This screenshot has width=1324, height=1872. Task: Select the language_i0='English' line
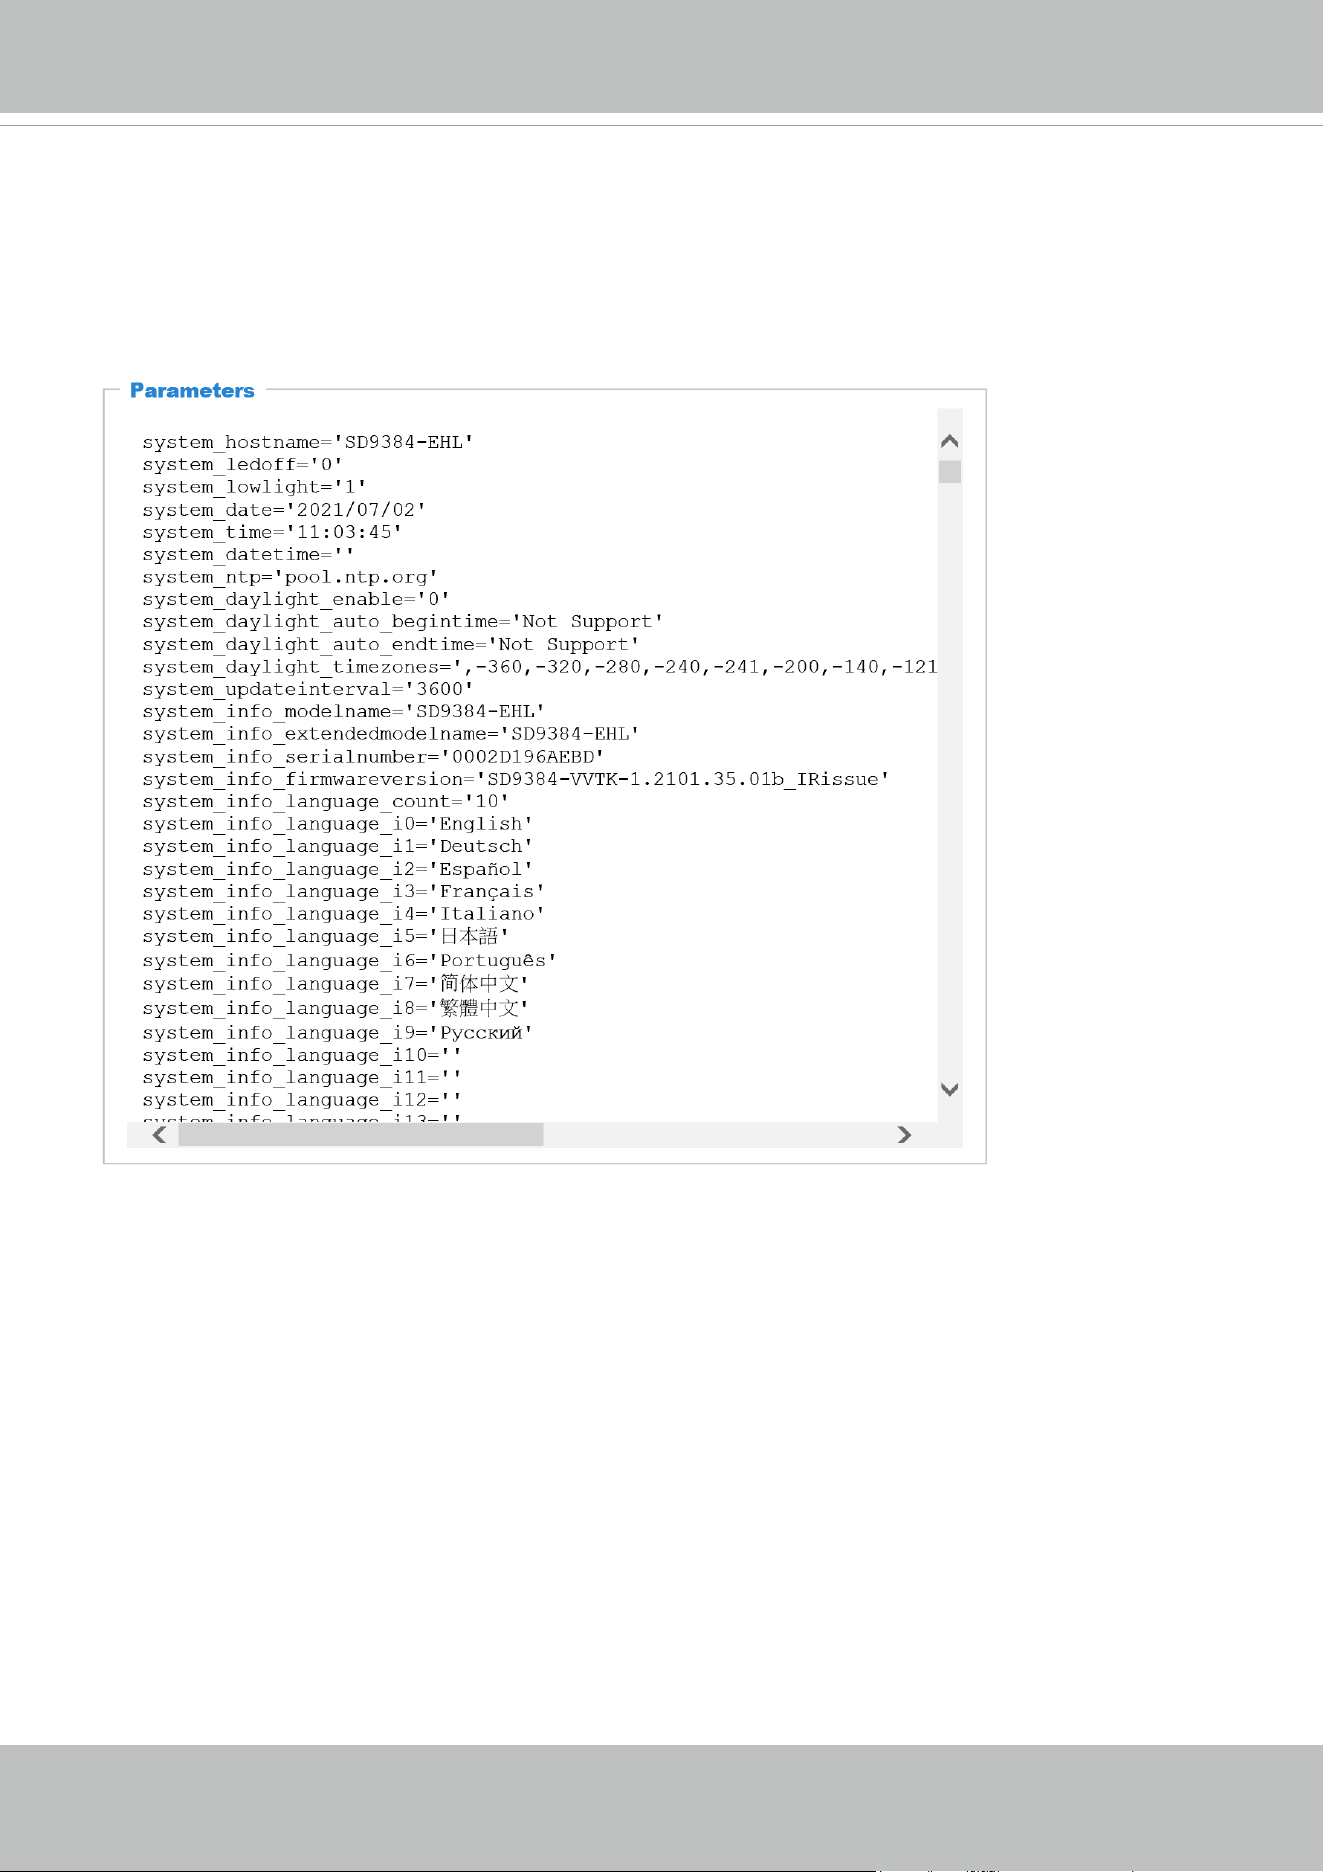338,824
